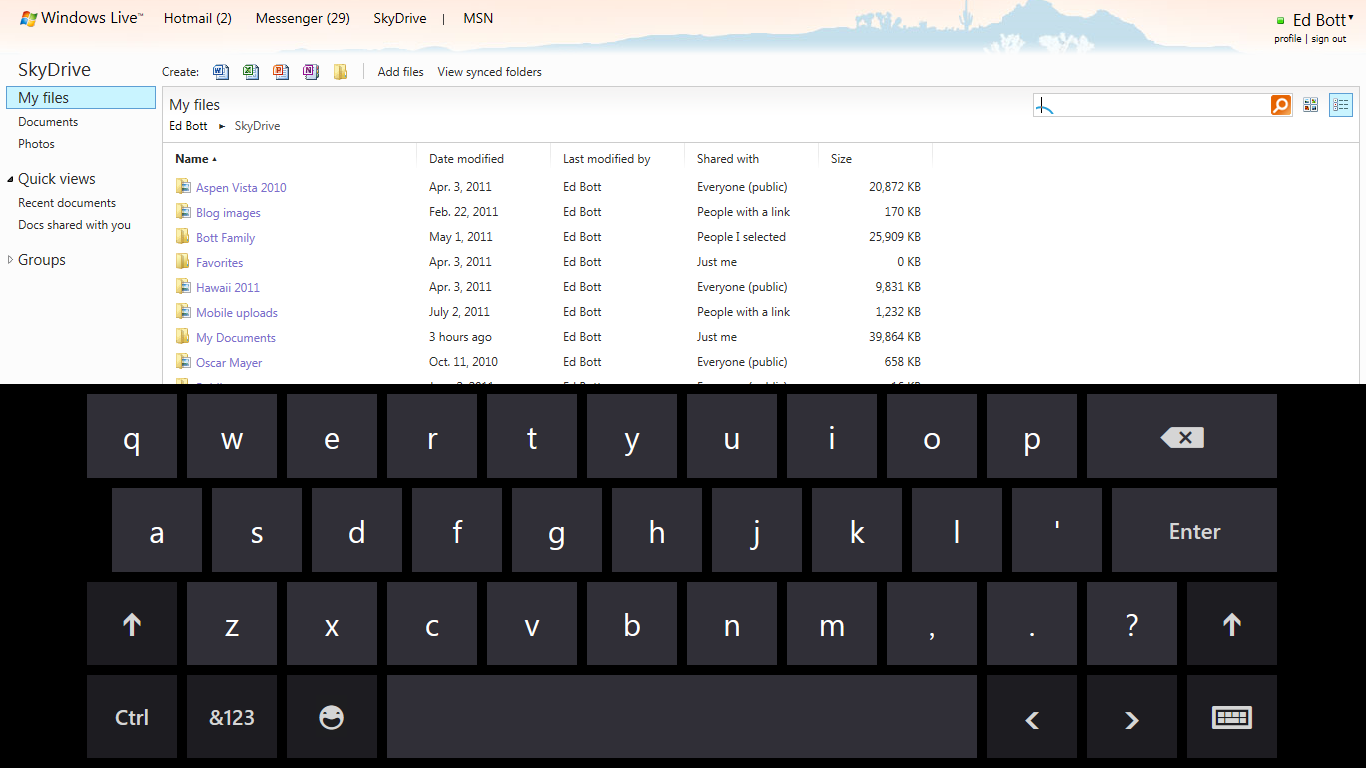Tap the Ctrl key
Viewport: 1366px width, 768px height.
pyautogui.click(x=132, y=717)
